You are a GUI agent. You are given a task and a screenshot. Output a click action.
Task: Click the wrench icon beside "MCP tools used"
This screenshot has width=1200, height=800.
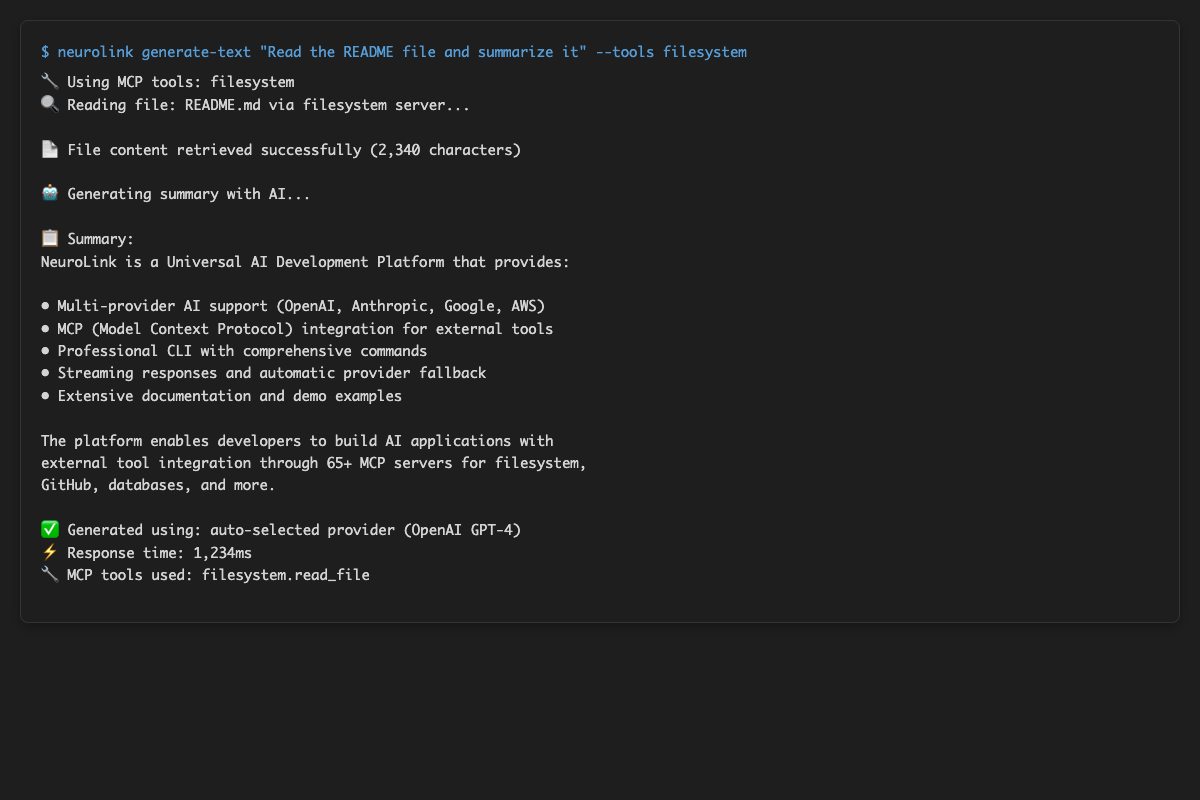[x=49, y=575]
